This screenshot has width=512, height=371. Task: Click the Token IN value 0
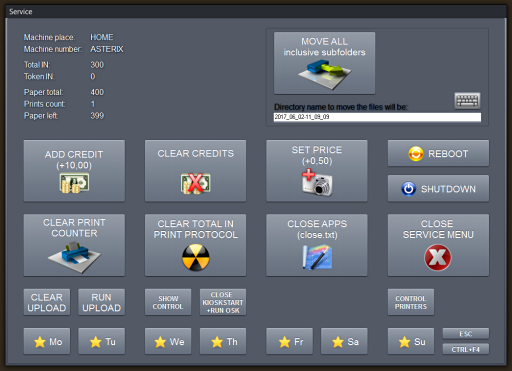pos(93,76)
